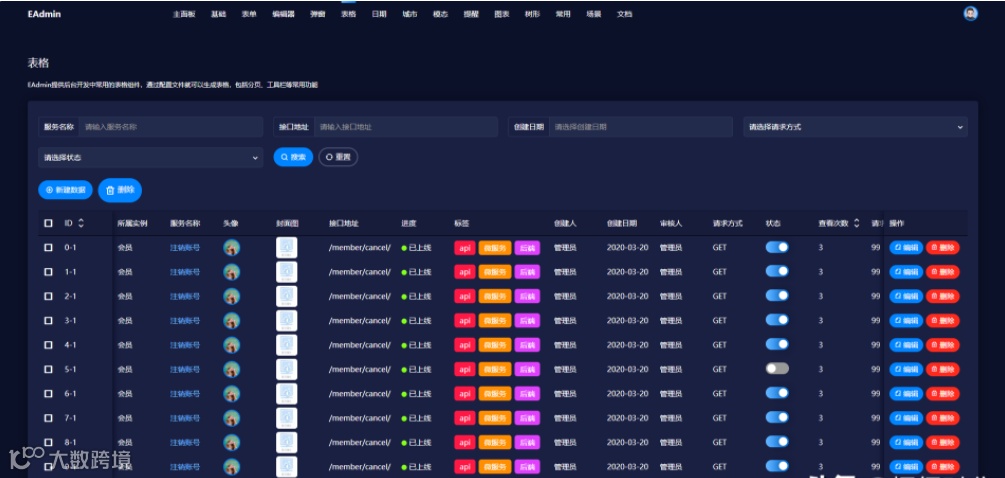
Task: Toggle the 状态 switch in row 6-1
Action: click(x=777, y=393)
